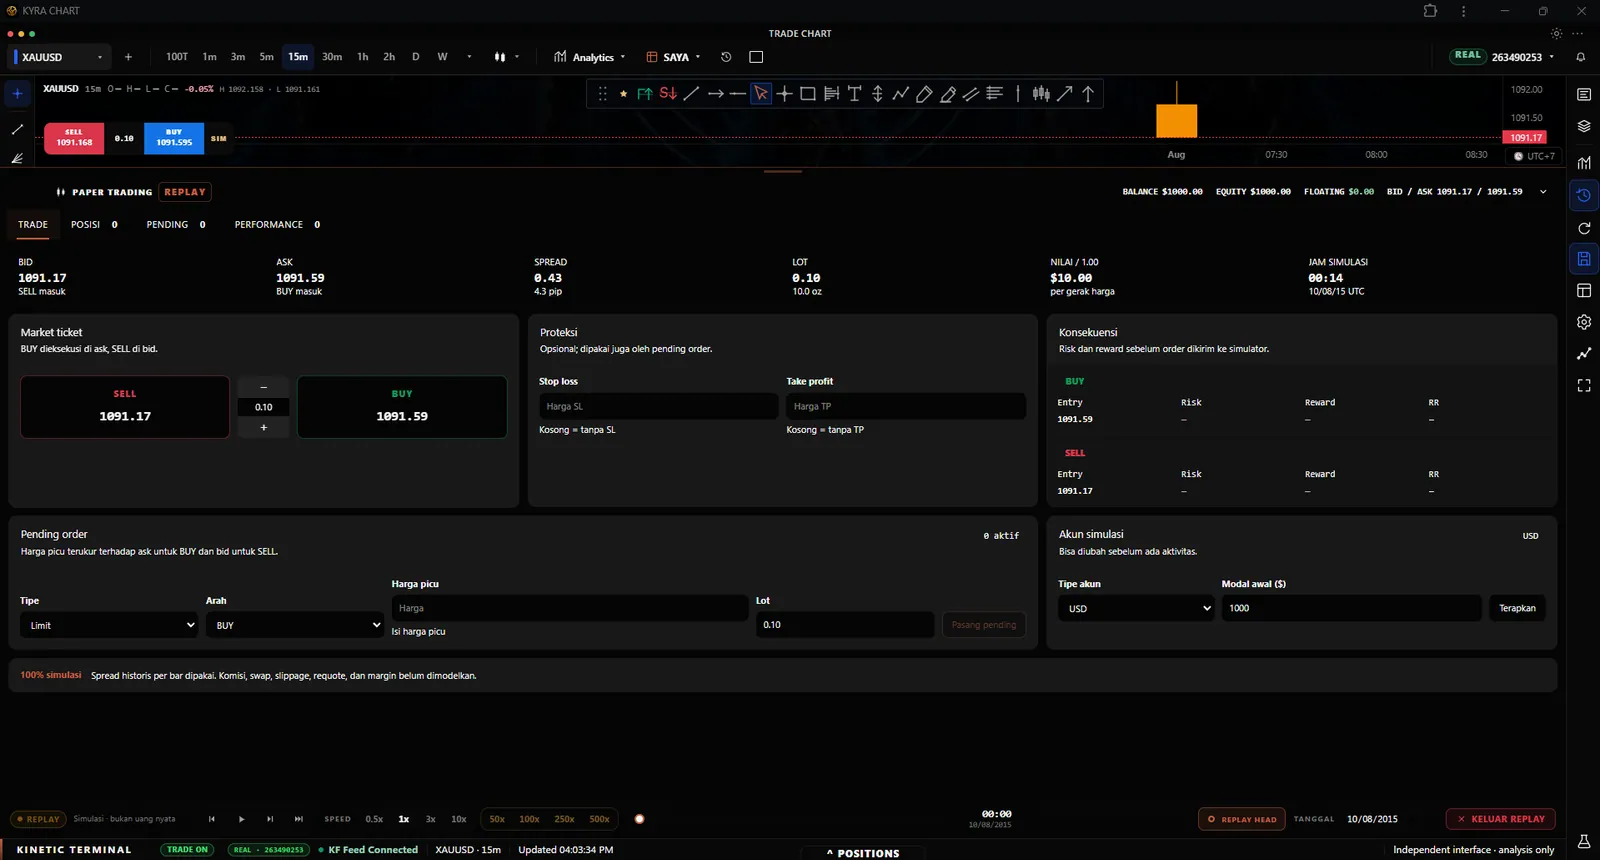
Task: Open the Tipe akun USD dropdown
Action: coord(1136,608)
